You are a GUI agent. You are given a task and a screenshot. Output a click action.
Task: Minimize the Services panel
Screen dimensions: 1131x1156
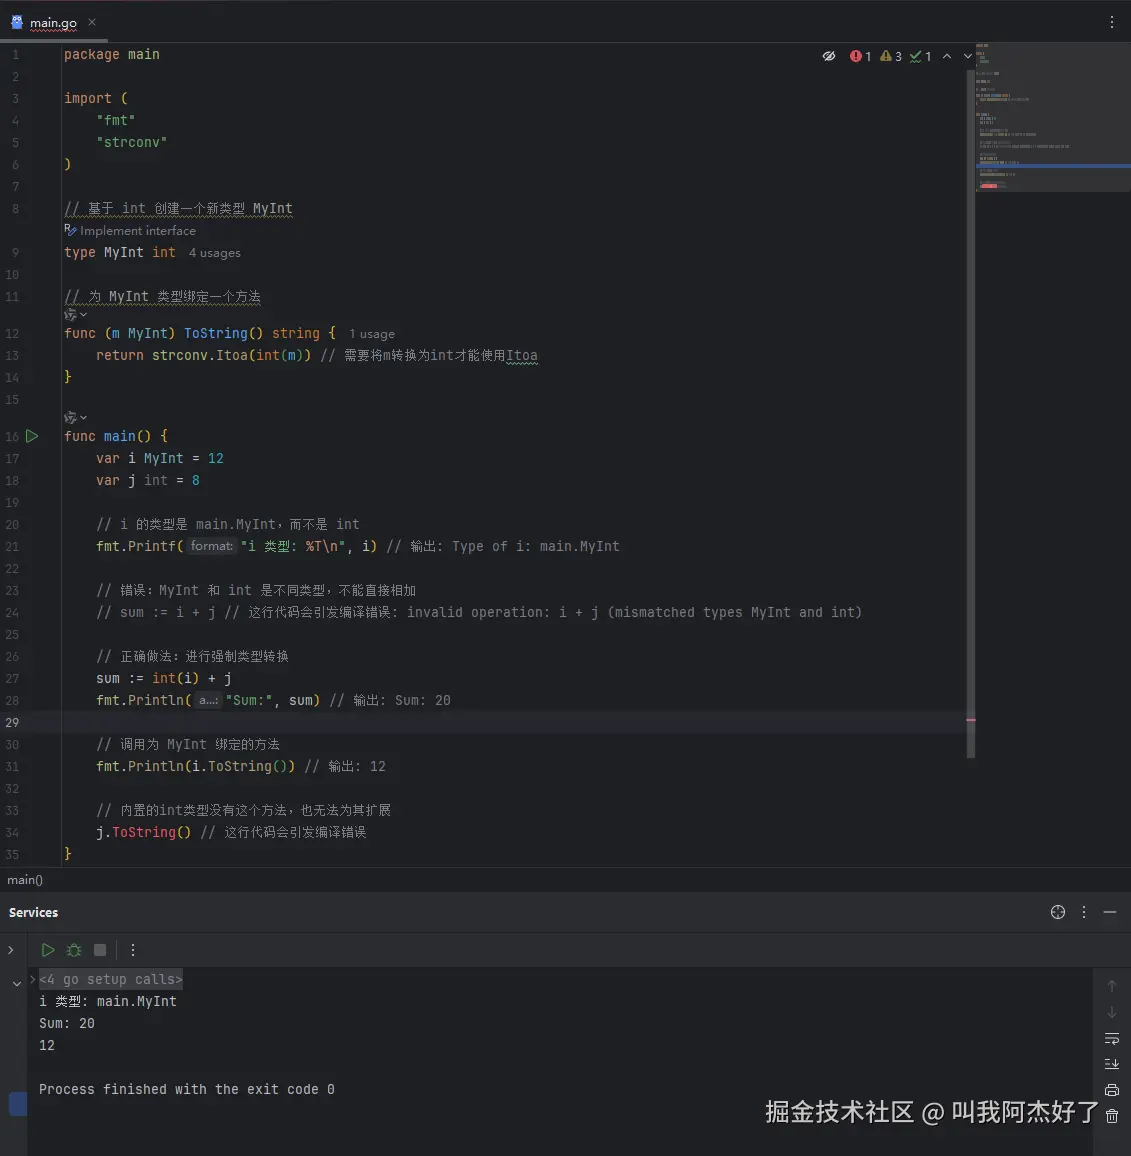1110,912
